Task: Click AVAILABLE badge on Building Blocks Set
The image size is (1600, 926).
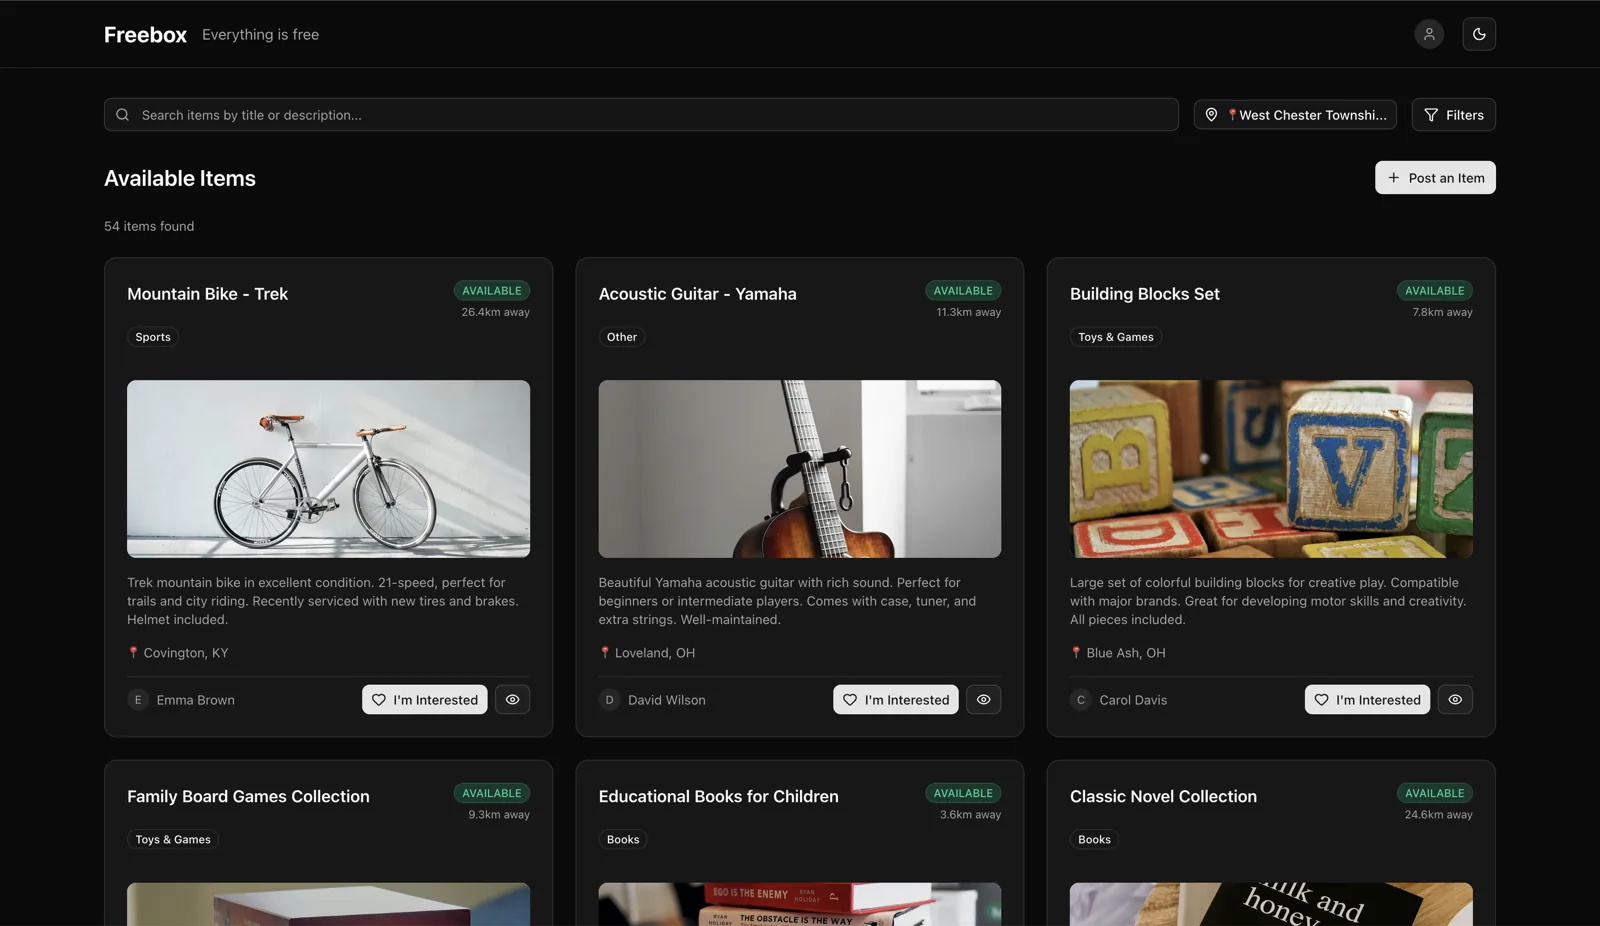Action: coord(1435,291)
